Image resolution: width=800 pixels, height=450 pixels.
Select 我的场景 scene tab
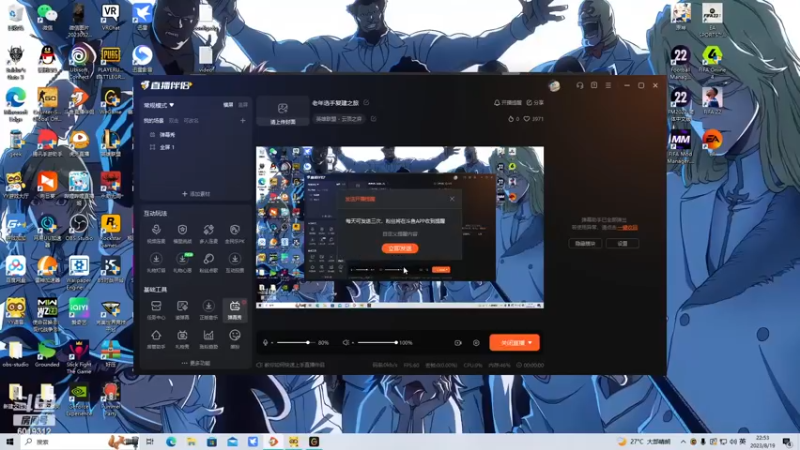154,121
